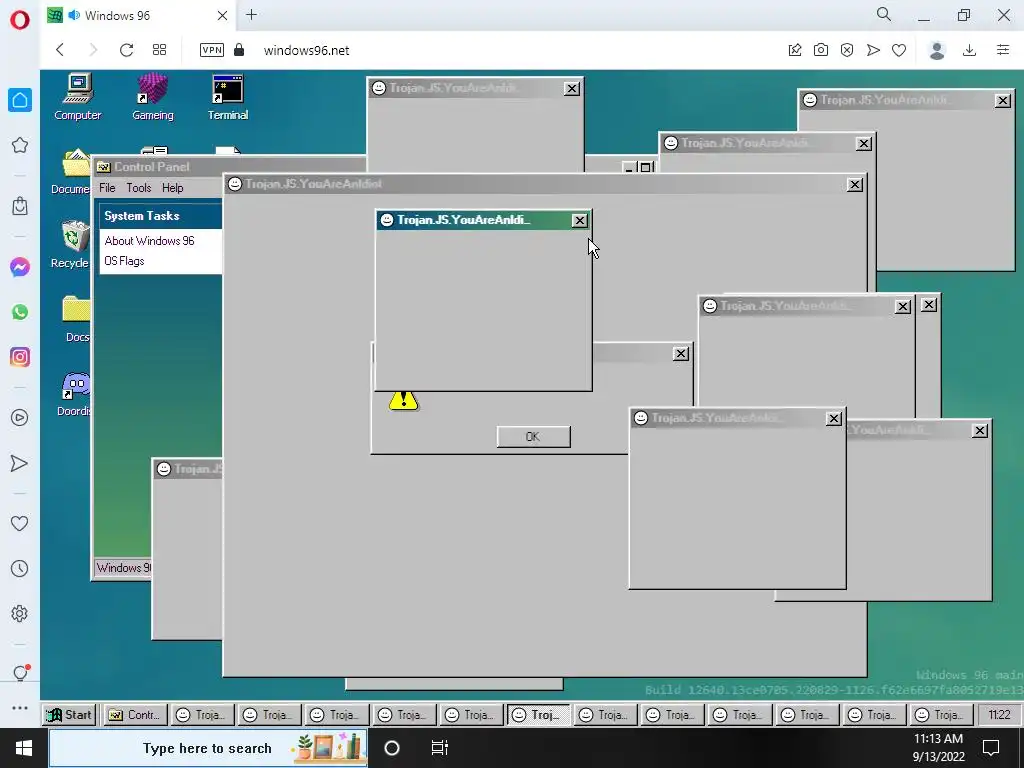Take snapshot with camera icon
Viewport: 1024px width, 768px height.
(x=821, y=50)
